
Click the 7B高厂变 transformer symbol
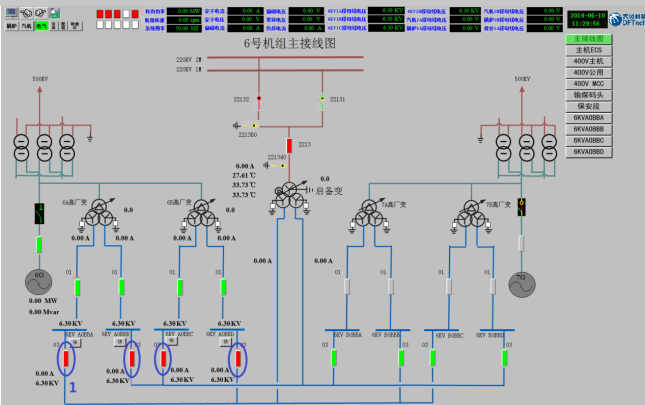pos(470,214)
